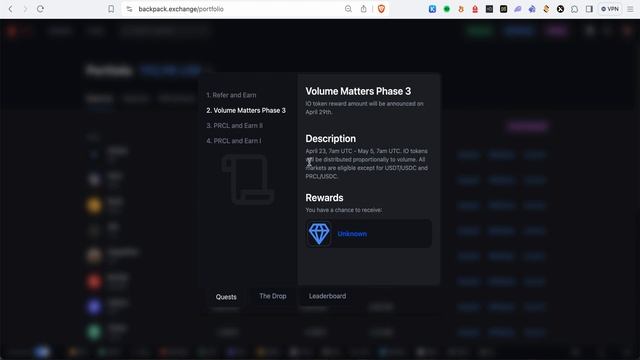This screenshot has width=640, height=360.
Task: Open site settings icon left of the URL
Action: pyautogui.click(x=129, y=9)
